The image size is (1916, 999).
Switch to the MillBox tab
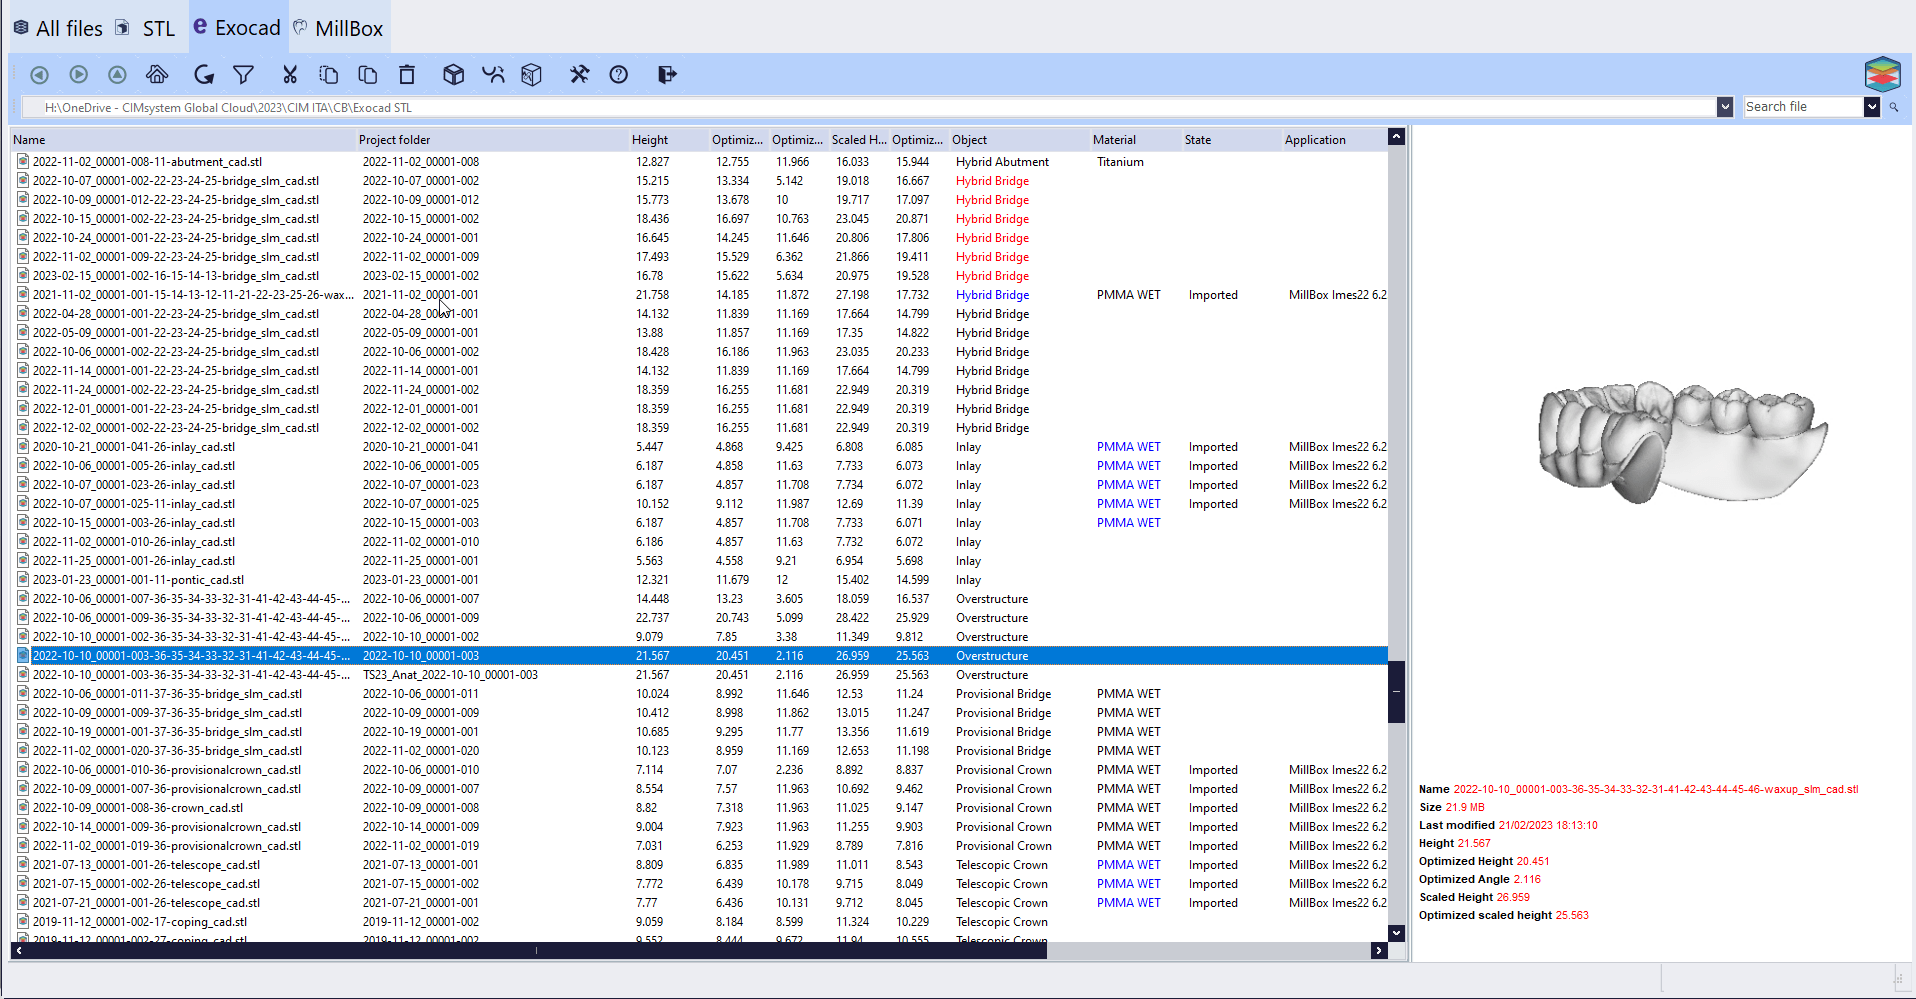click(338, 27)
